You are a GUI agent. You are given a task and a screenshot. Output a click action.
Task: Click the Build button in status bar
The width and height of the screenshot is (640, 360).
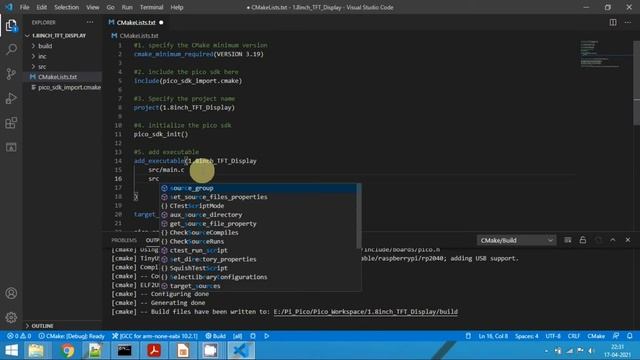click(216, 336)
